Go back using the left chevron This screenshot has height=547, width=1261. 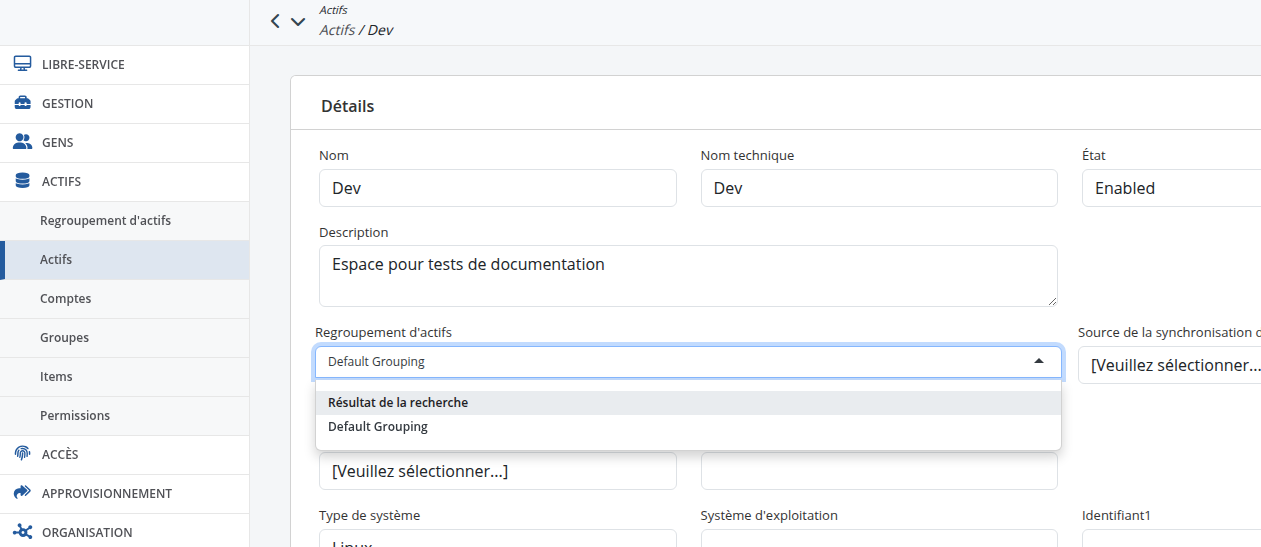[275, 21]
